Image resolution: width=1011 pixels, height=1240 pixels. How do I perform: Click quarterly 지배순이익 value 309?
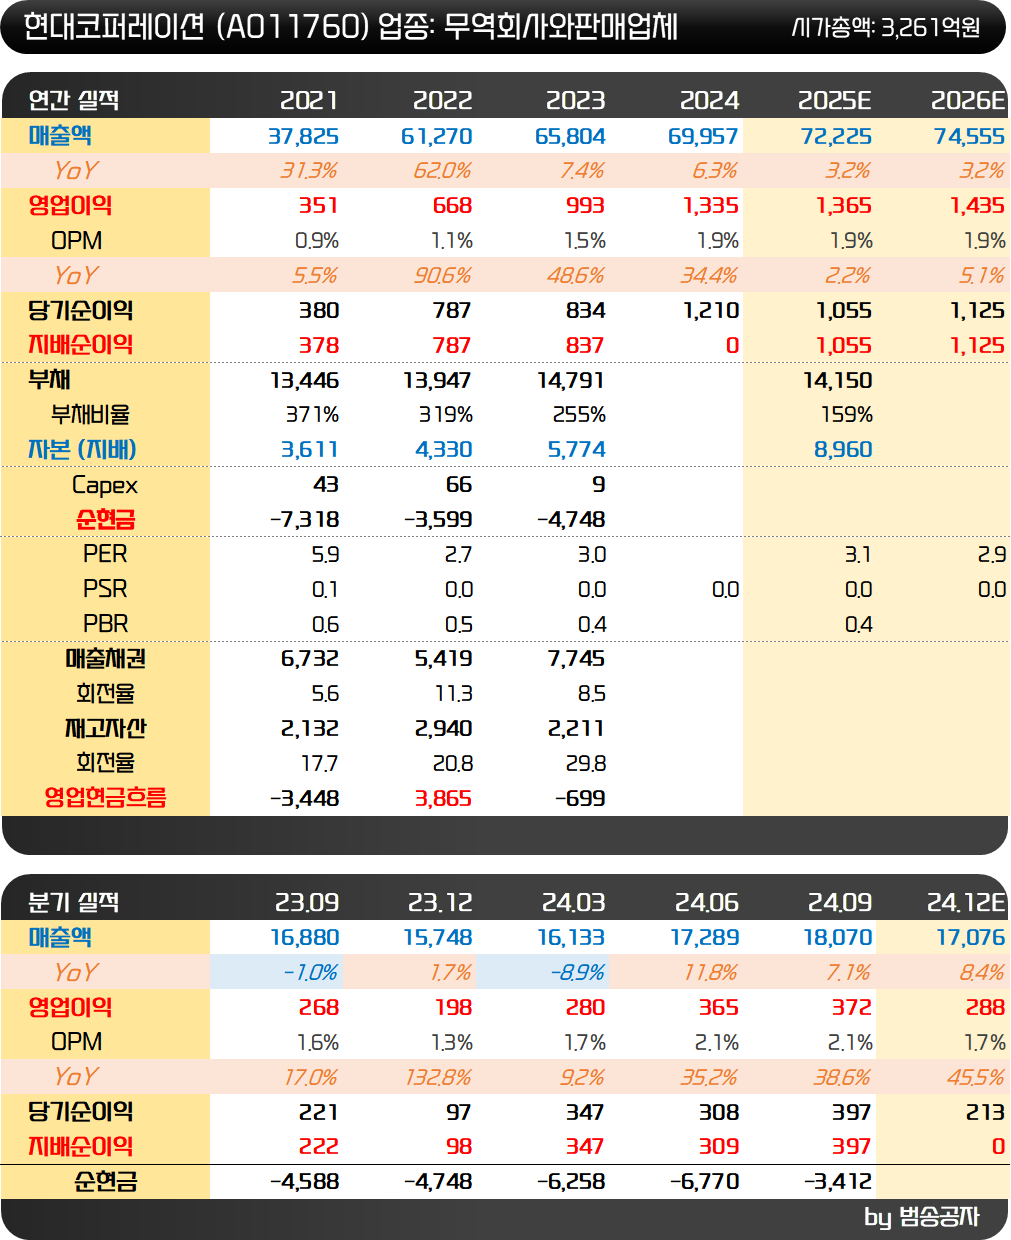719,1147
